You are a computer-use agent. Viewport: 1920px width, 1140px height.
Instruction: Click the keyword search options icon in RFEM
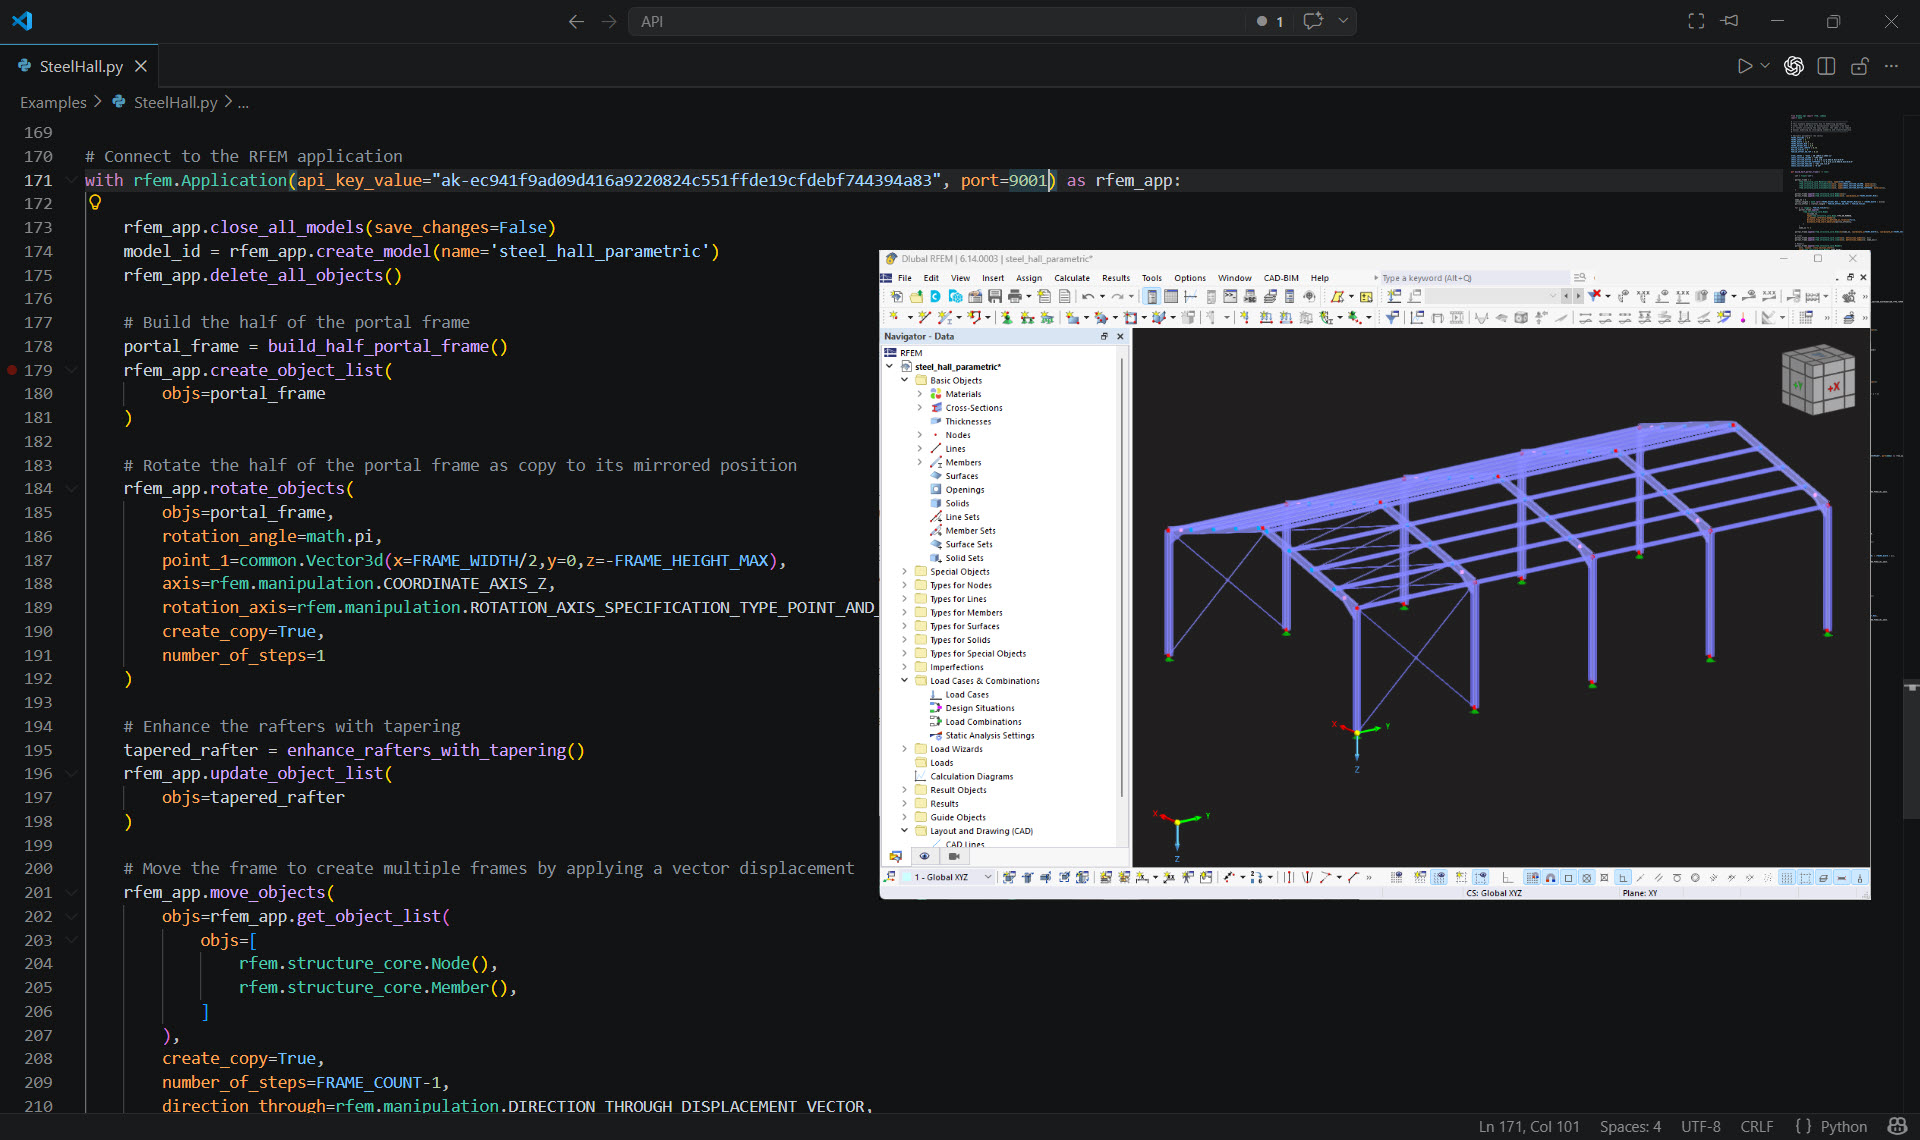(x=1580, y=278)
